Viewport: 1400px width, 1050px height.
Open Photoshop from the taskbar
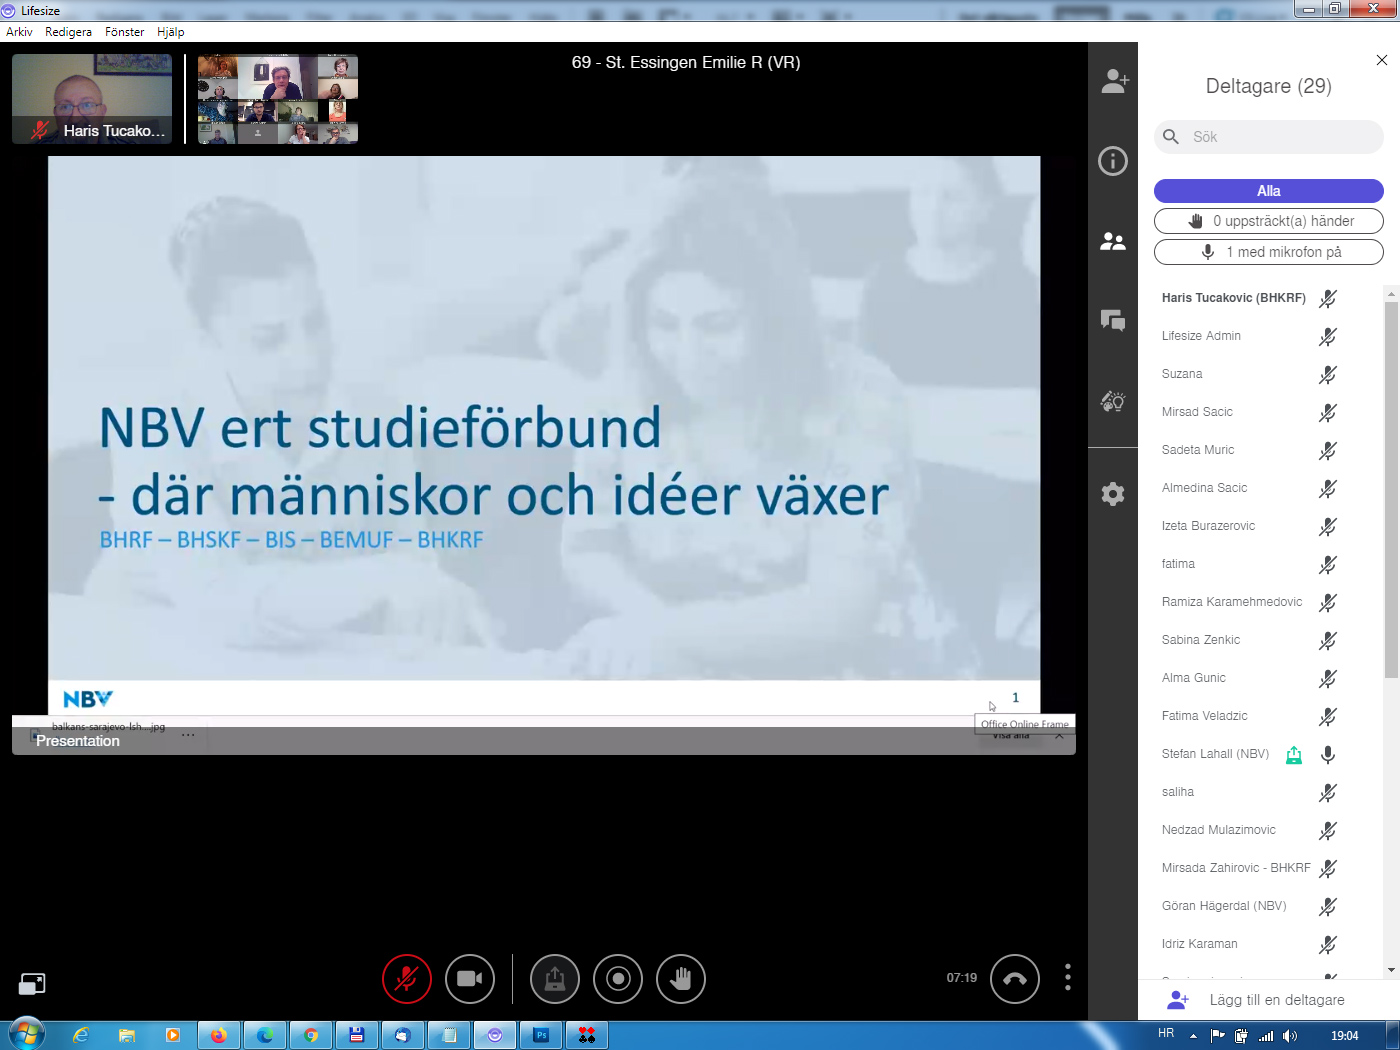(x=541, y=1035)
